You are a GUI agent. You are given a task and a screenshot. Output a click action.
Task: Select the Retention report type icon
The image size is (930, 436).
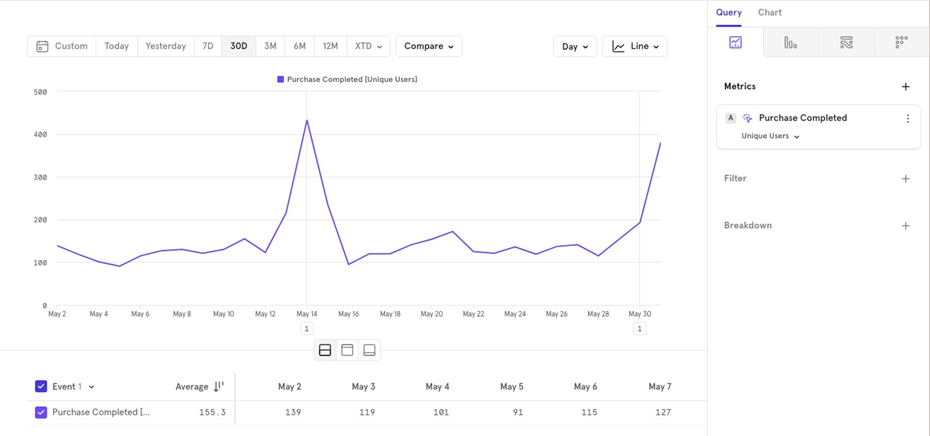coord(901,43)
